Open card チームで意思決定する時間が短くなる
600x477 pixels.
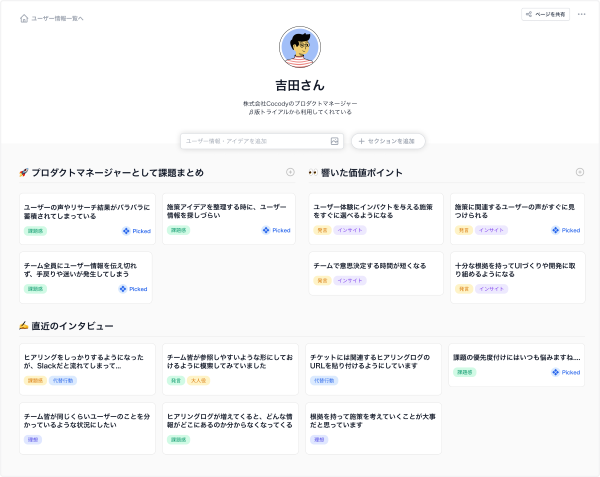click(x=376, y=274)
